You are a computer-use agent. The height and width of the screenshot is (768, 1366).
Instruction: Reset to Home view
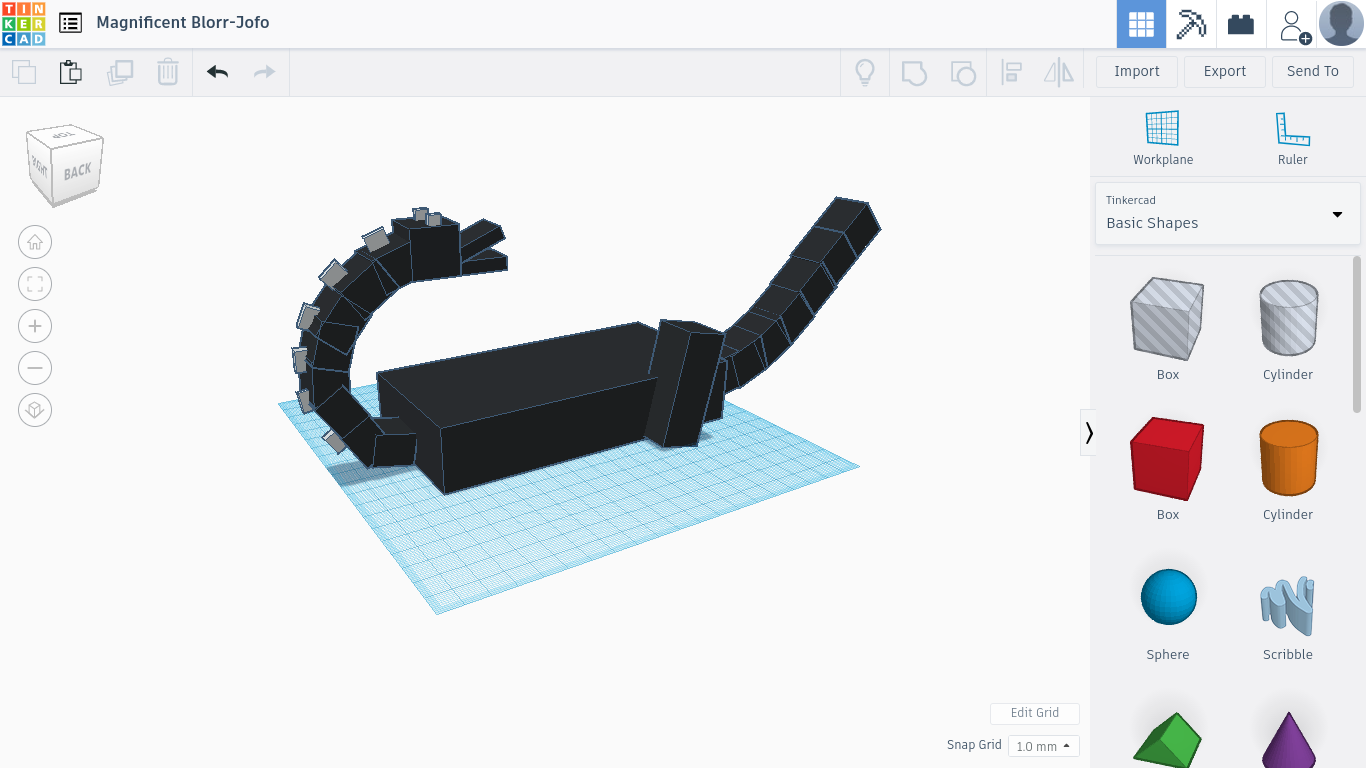[x=35, y=242]
